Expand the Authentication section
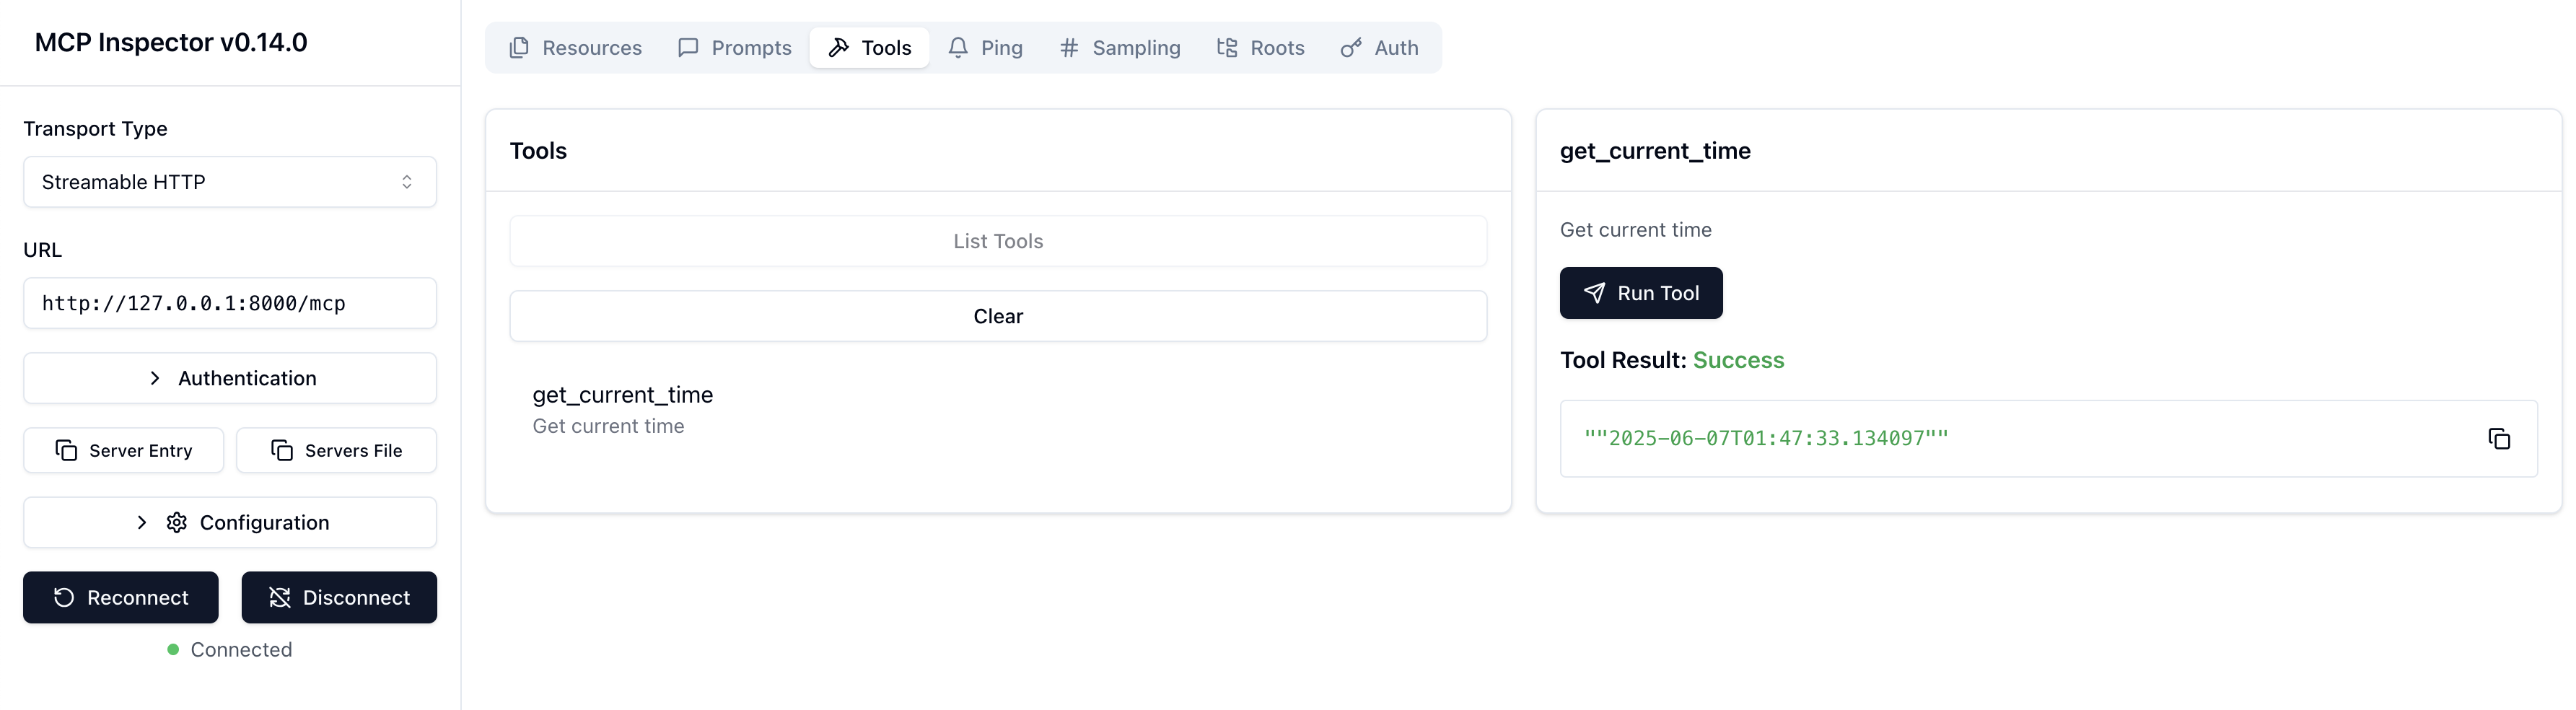This screenshot has width=2576, height=710. (229, 378)
